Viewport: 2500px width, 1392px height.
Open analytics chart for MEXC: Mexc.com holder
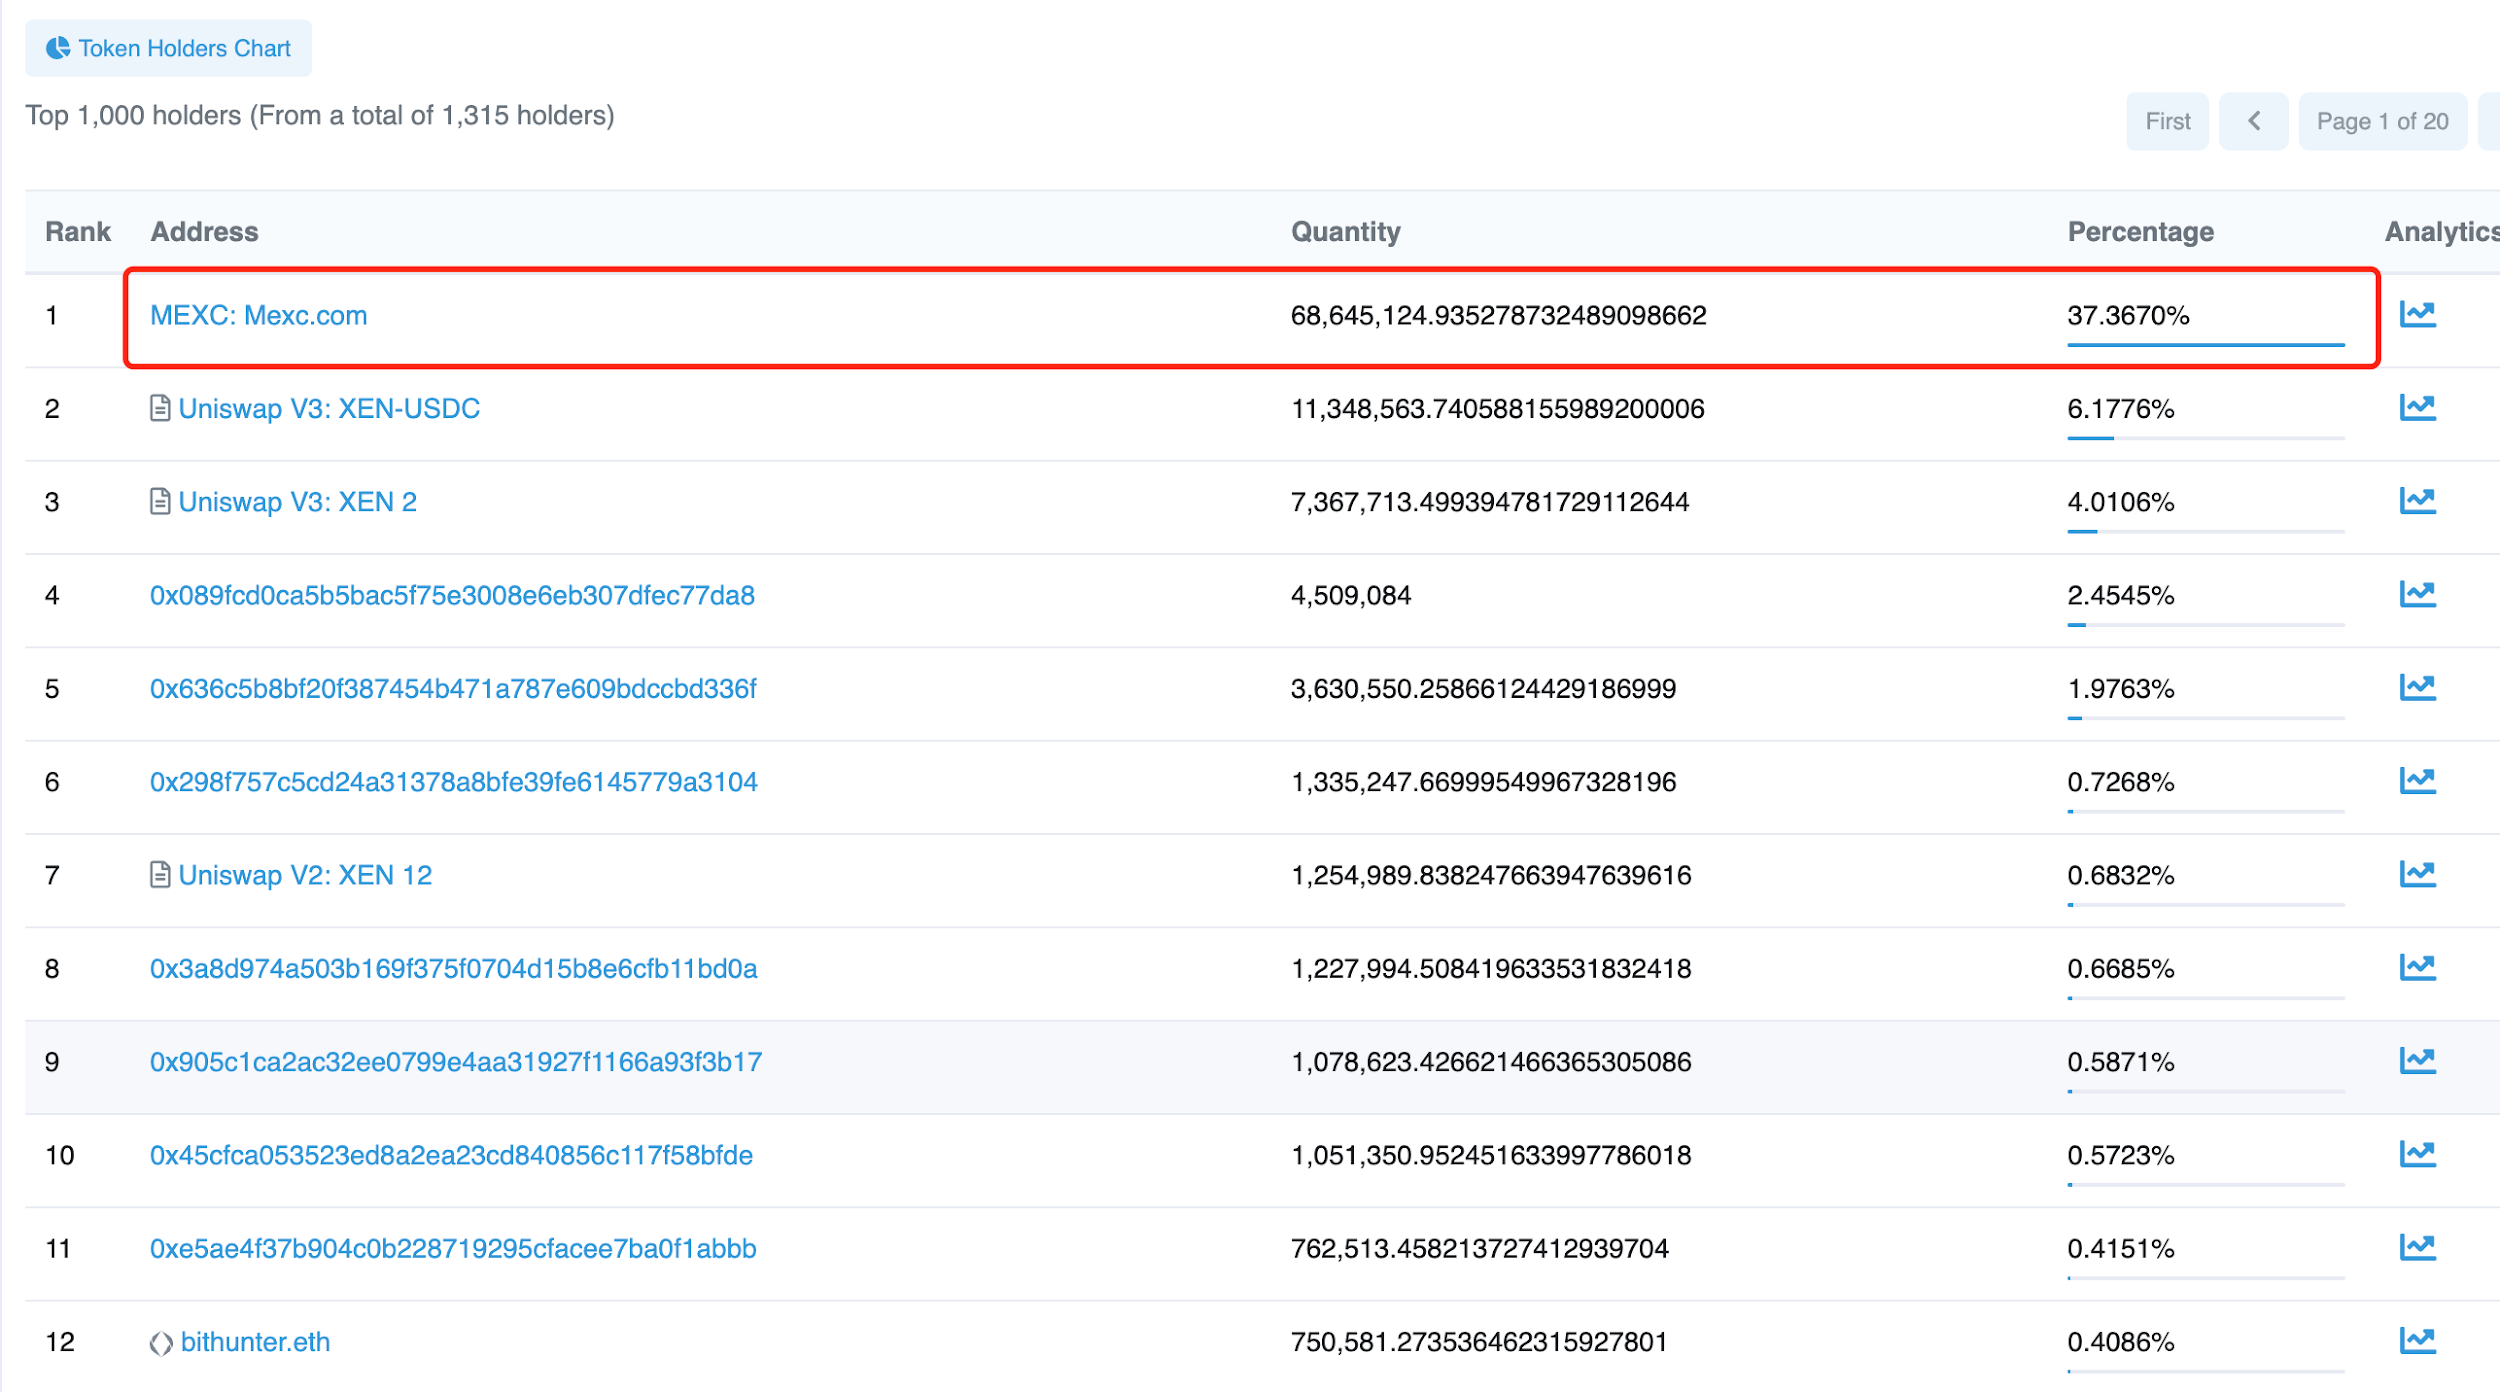pos(2419,313)
